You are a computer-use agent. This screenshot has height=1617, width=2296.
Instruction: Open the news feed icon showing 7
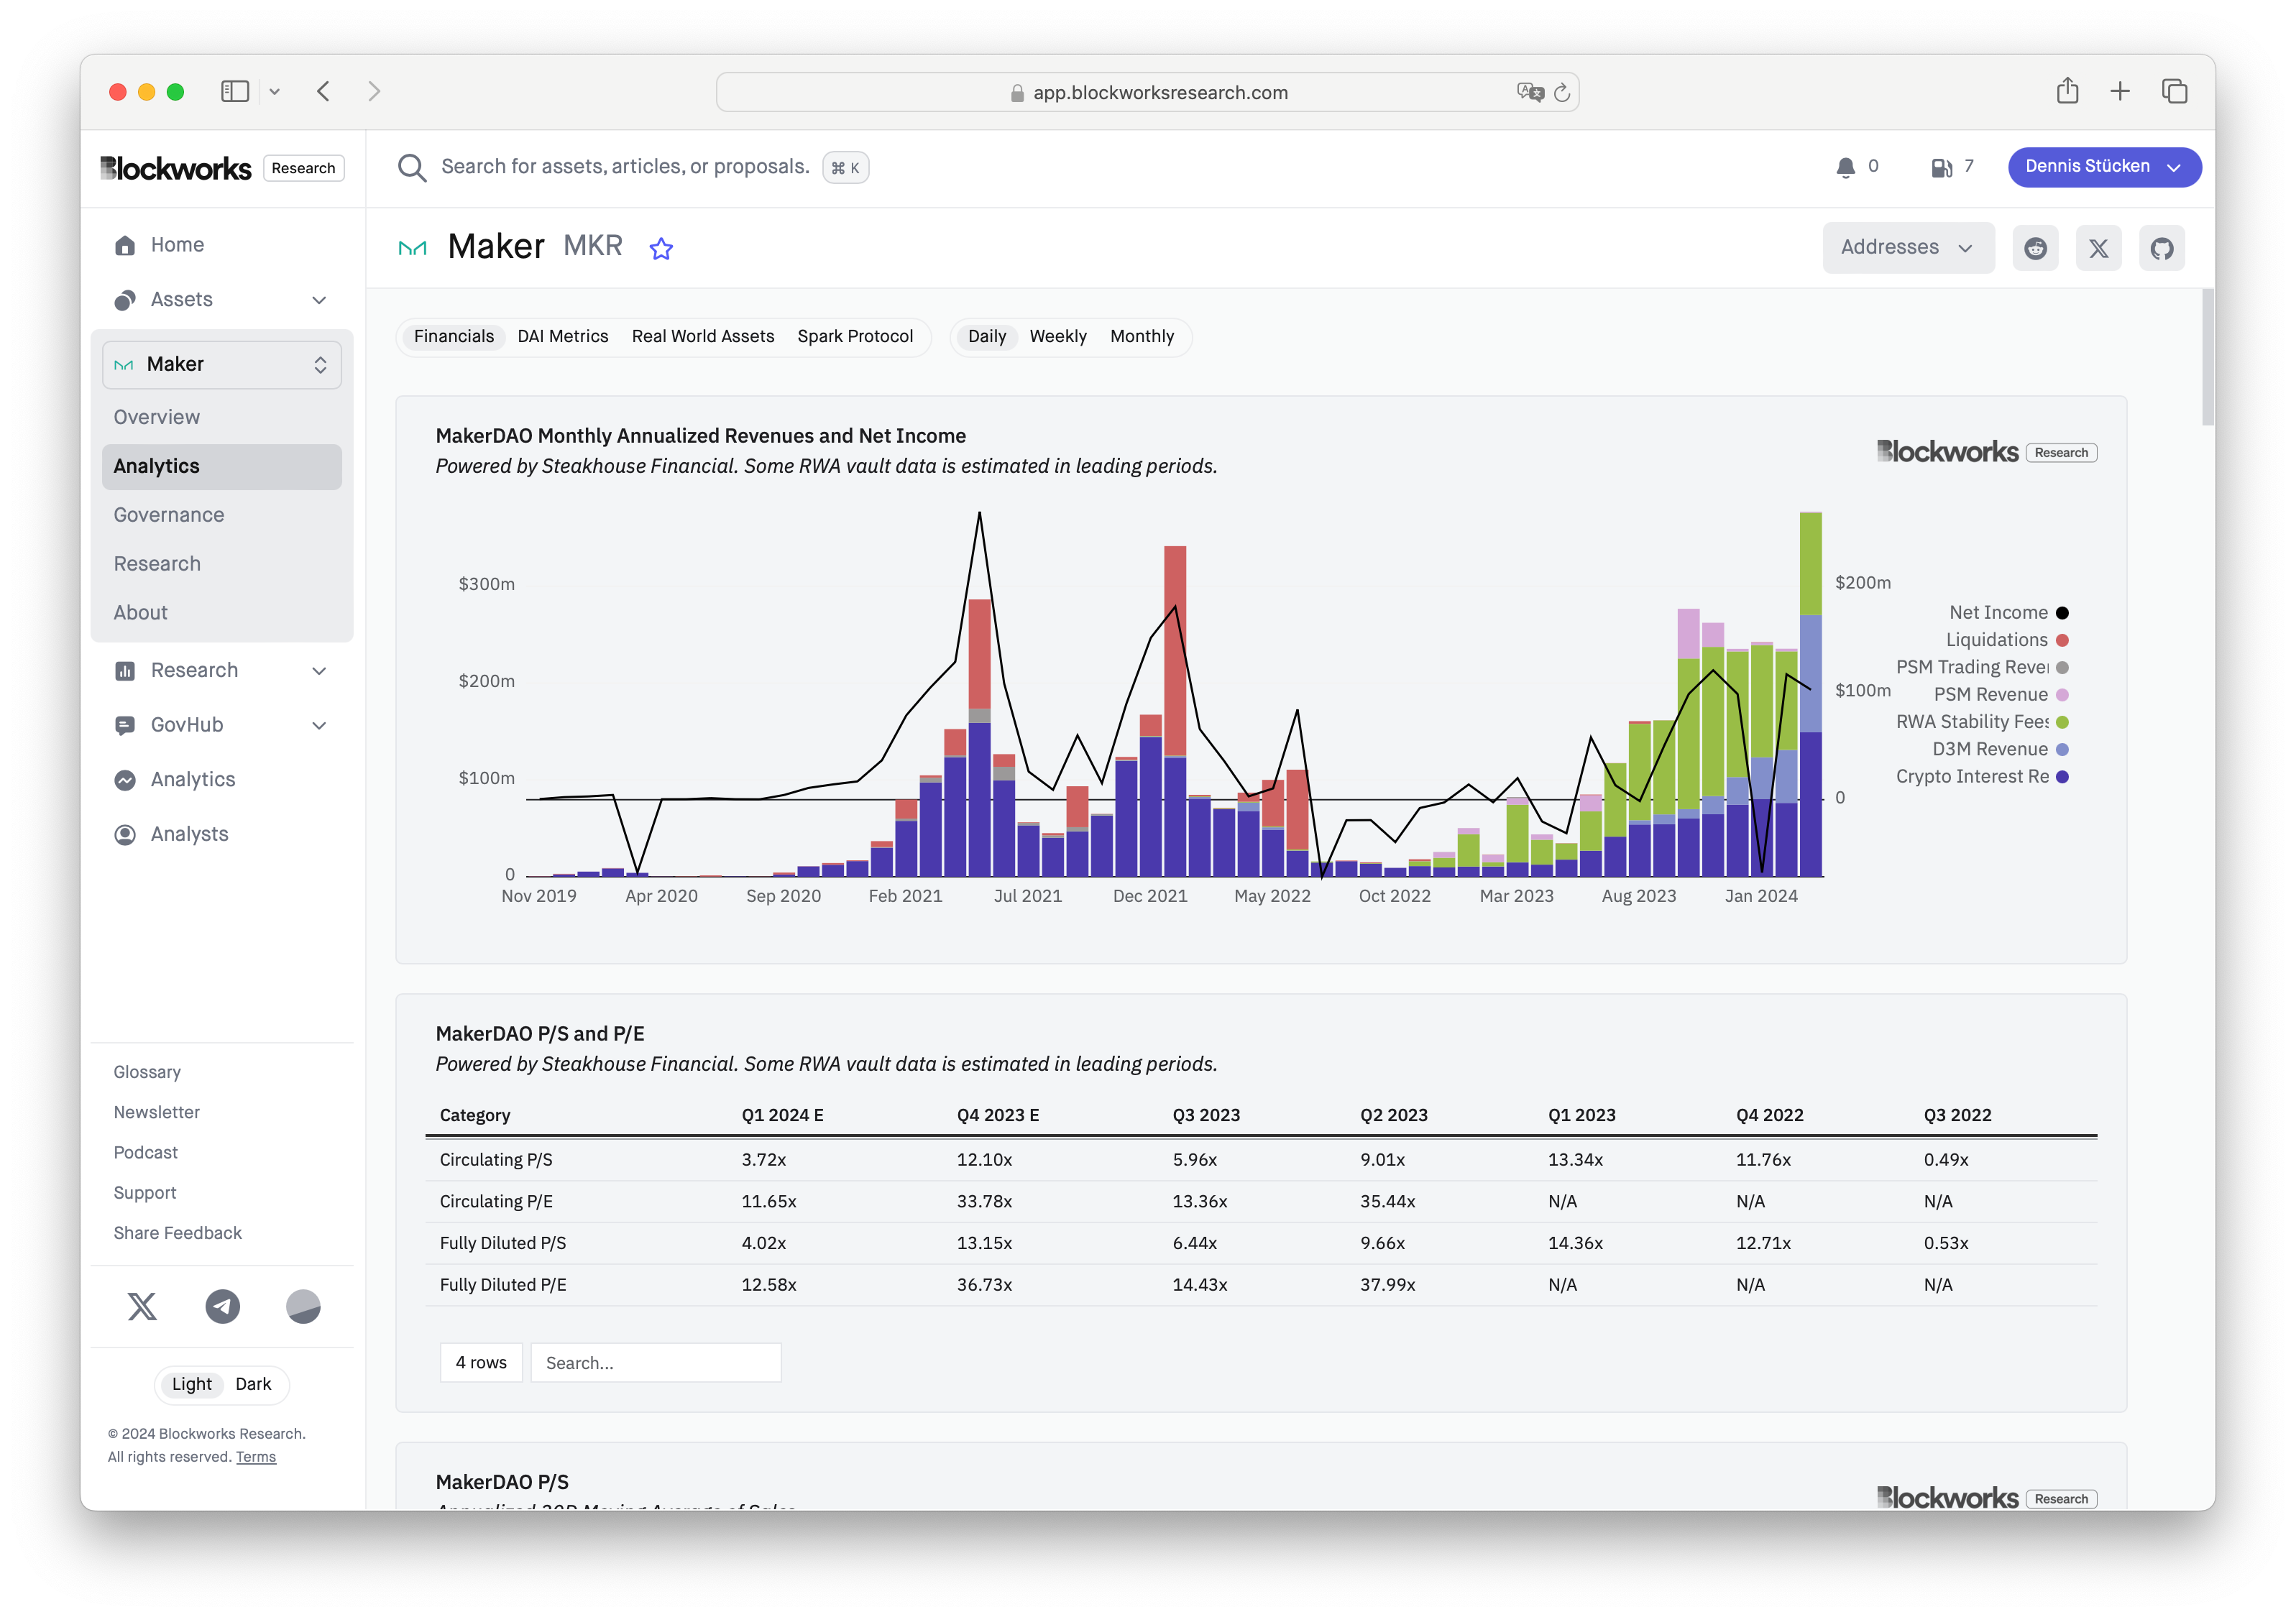pos(1941,167)
